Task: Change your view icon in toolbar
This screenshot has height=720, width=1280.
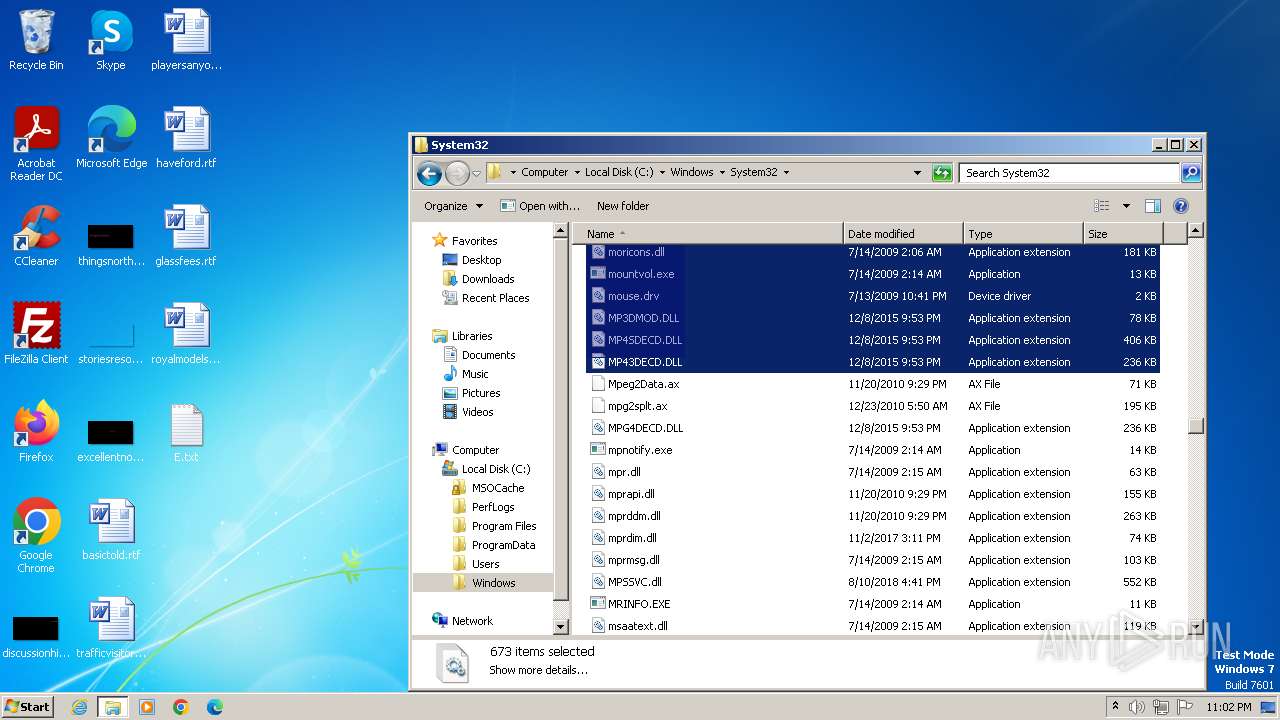Action: click(x=1102, y=206)
